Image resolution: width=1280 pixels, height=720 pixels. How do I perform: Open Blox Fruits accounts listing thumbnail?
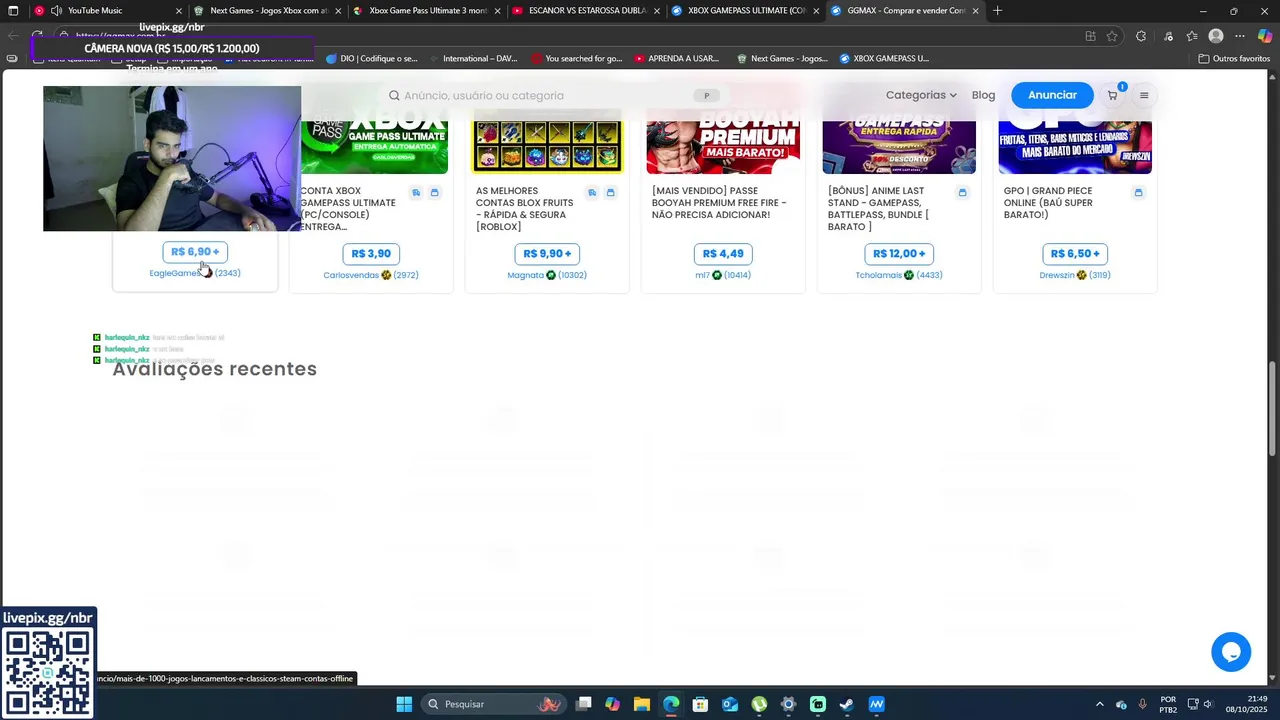point(547,147)
